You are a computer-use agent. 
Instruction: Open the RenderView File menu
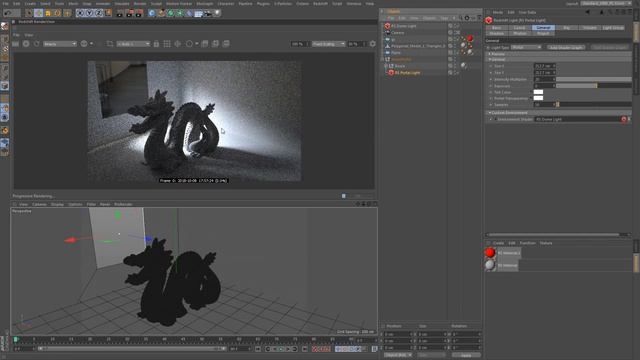[16, 35]
